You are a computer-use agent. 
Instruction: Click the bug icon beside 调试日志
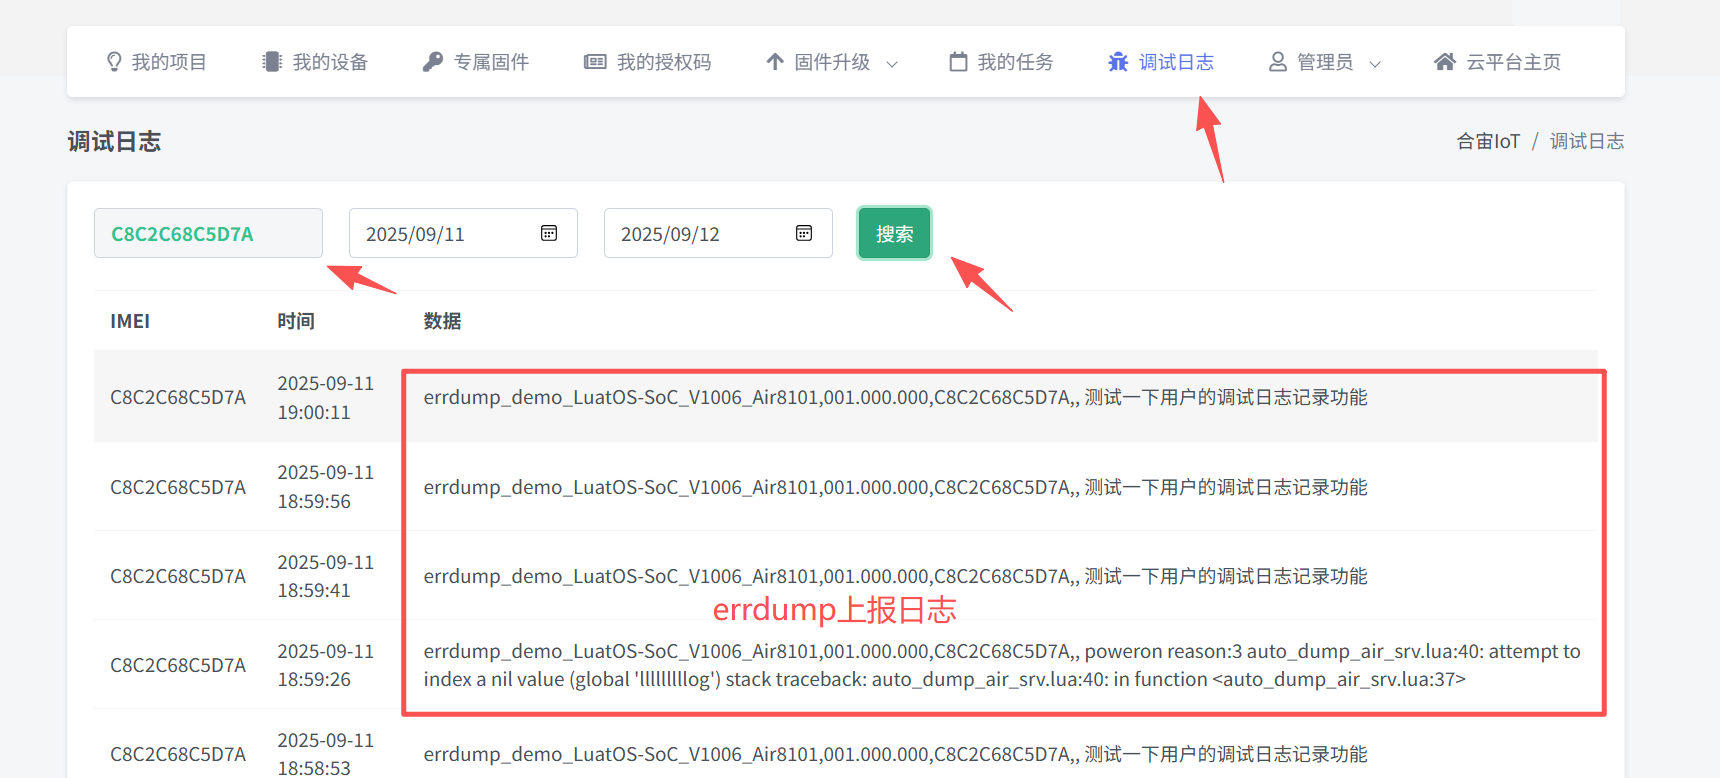1118,62
